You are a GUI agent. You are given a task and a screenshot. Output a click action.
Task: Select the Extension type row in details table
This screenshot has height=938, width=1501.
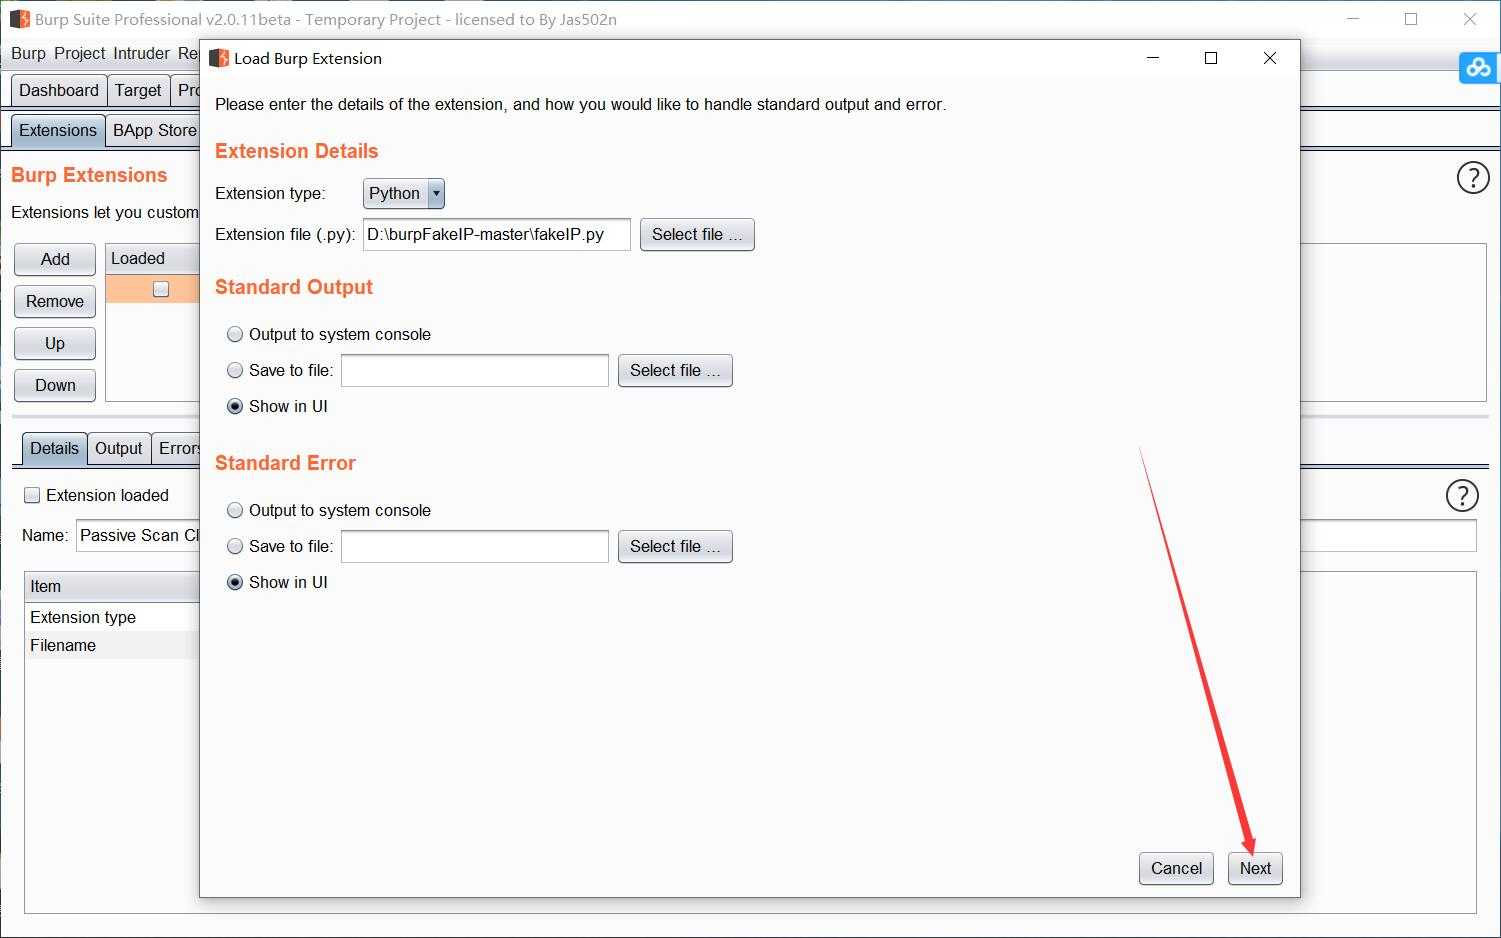tap(112, 617)
